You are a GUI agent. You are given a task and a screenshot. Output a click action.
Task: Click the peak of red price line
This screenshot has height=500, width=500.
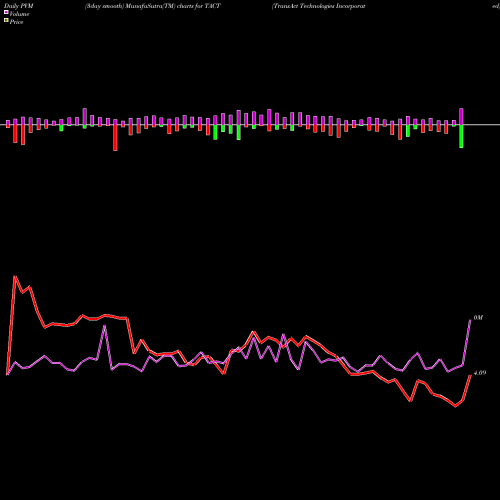pos(15,276)
